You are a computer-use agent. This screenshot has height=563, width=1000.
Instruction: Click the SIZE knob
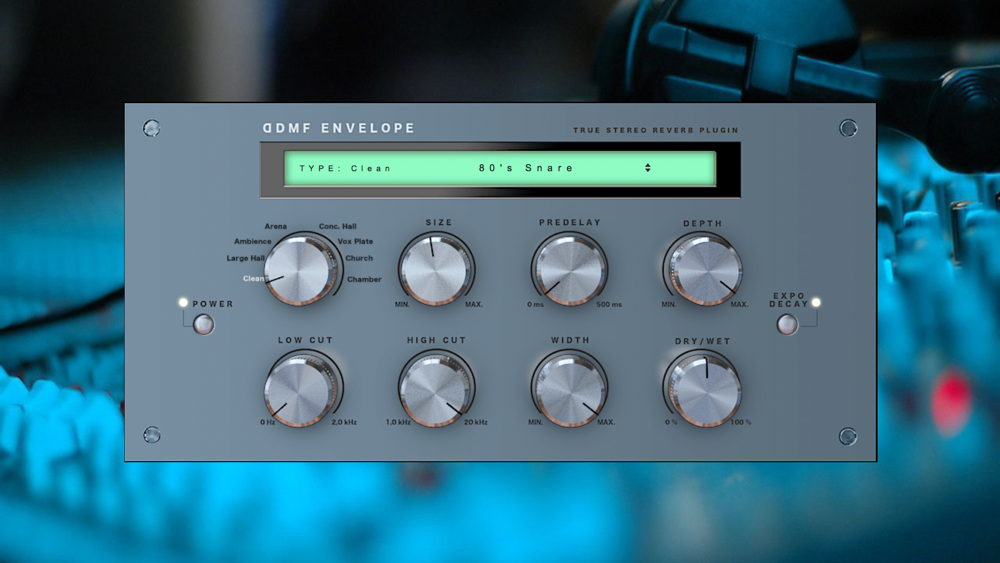[x=436, y=268]
